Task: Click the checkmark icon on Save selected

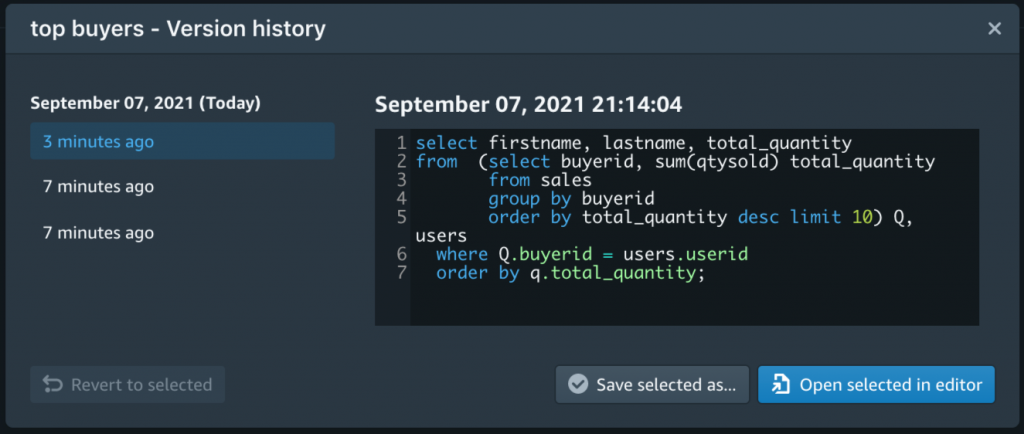Action: [x=578, y=384]
